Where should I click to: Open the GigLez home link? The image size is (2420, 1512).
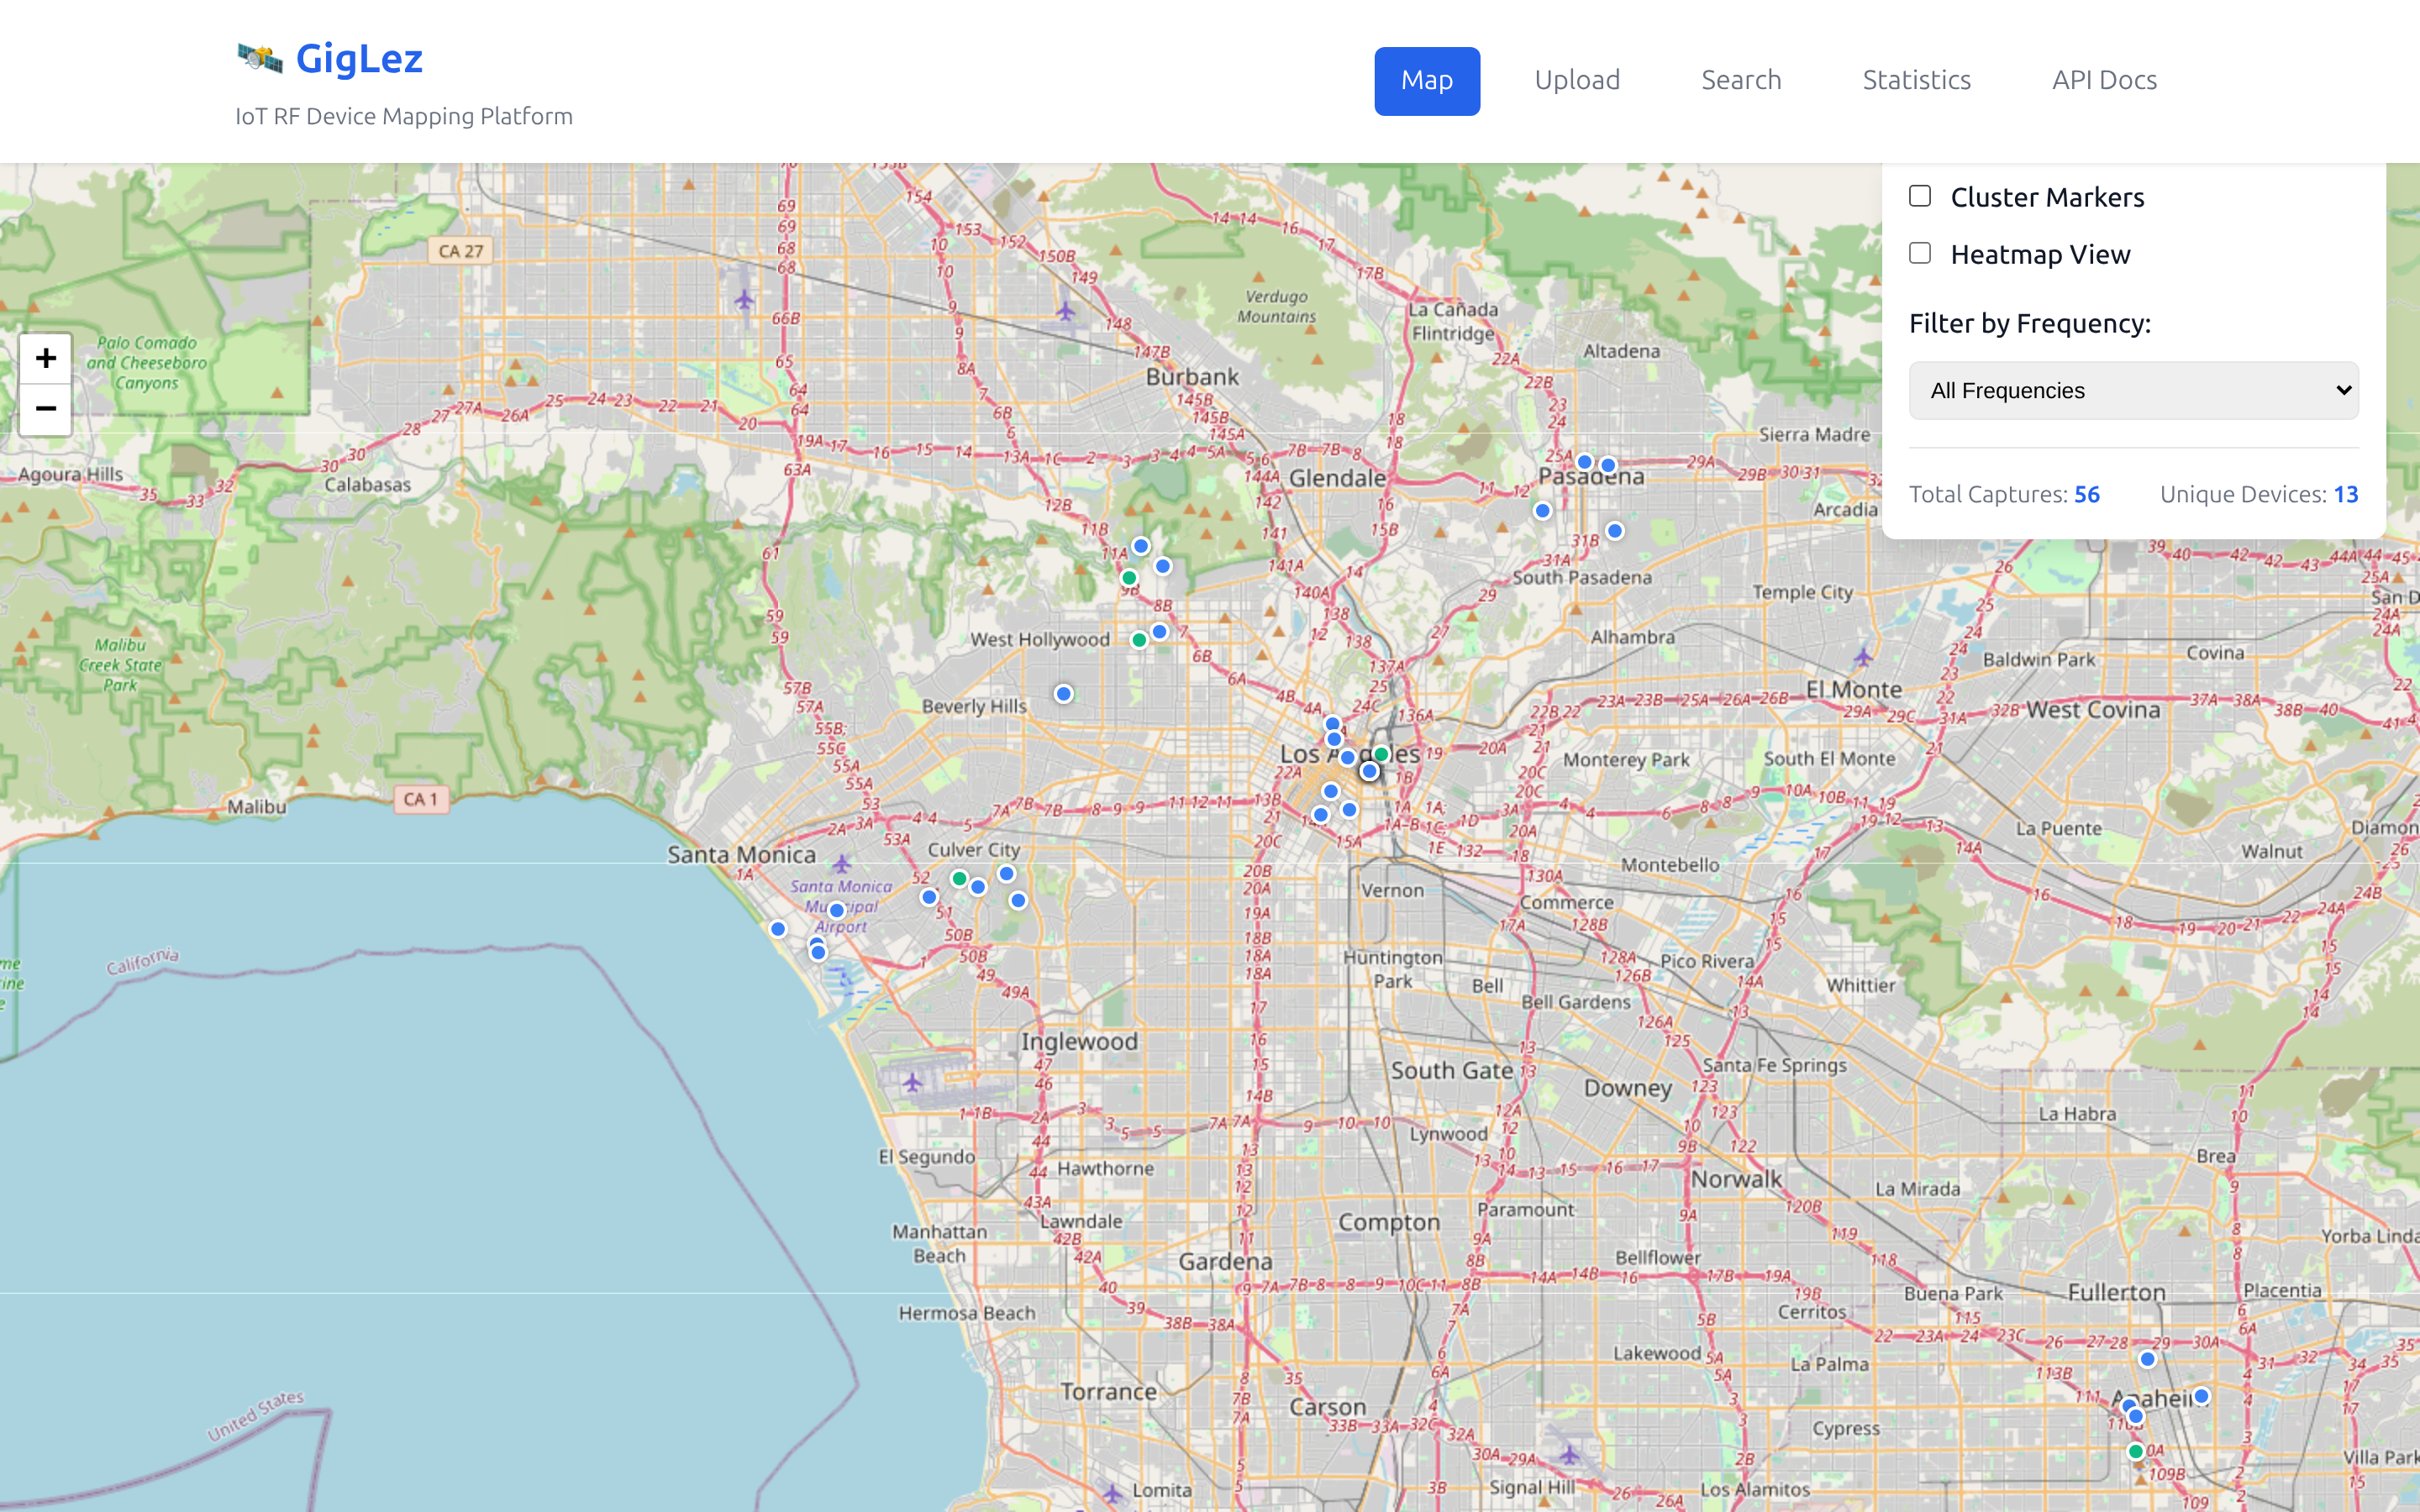coord(359,58)
